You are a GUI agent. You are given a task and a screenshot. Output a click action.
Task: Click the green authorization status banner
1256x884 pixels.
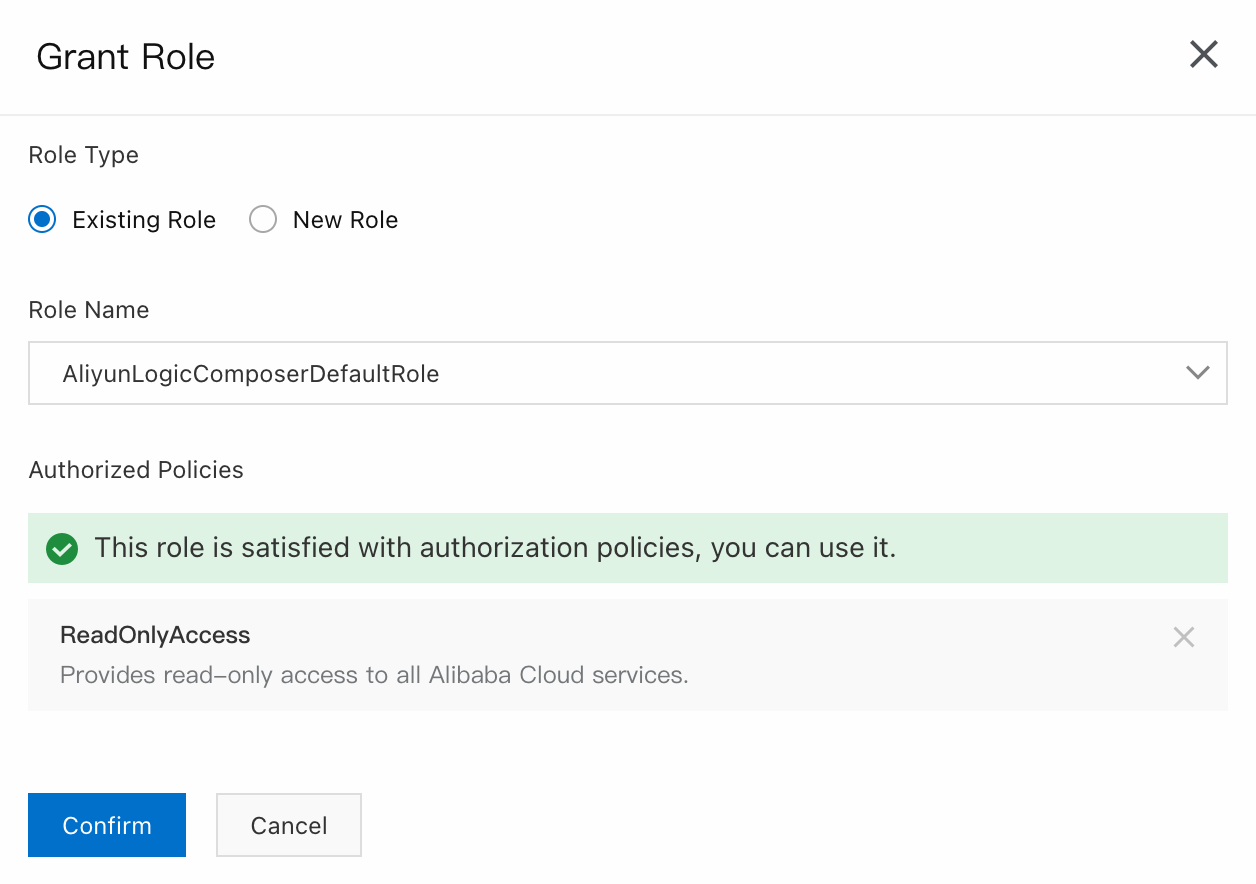[1050, 548]
